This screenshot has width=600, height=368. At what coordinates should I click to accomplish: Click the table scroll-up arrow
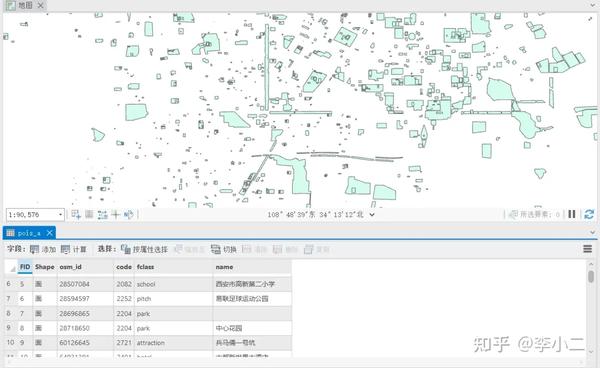[x=591, y=264]
